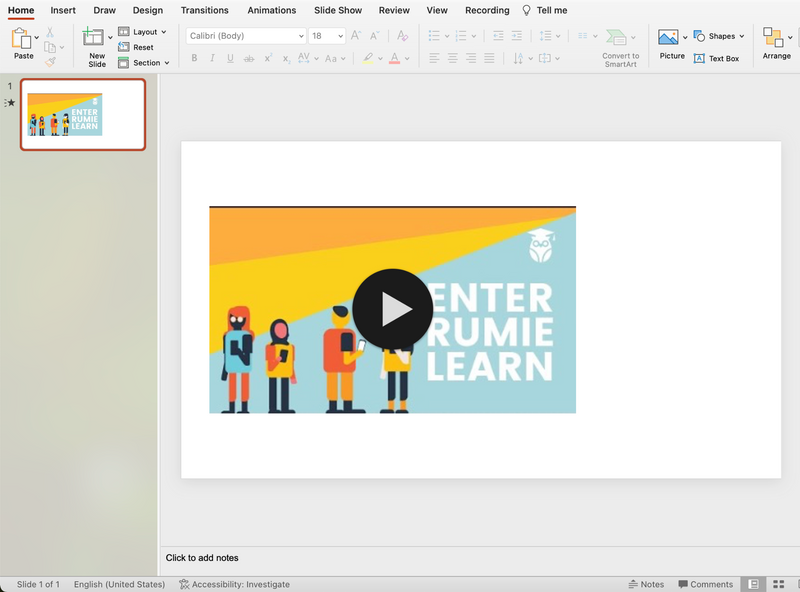Viewport: 800px width, 592px height.
Task: Click the Tell me search box
Action: [x=545, y=10]
